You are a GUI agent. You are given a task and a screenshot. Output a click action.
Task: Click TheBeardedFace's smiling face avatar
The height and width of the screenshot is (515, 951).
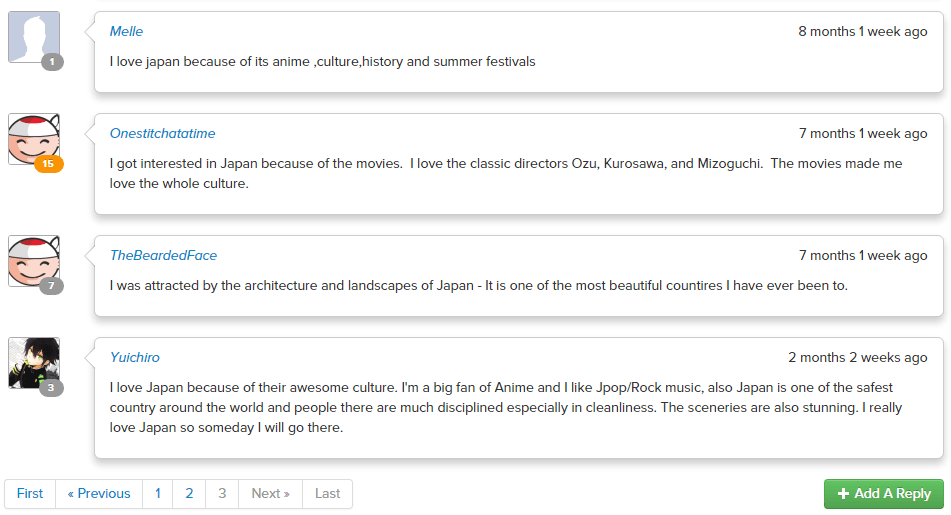pyautogui.click(x=34, y=261)
